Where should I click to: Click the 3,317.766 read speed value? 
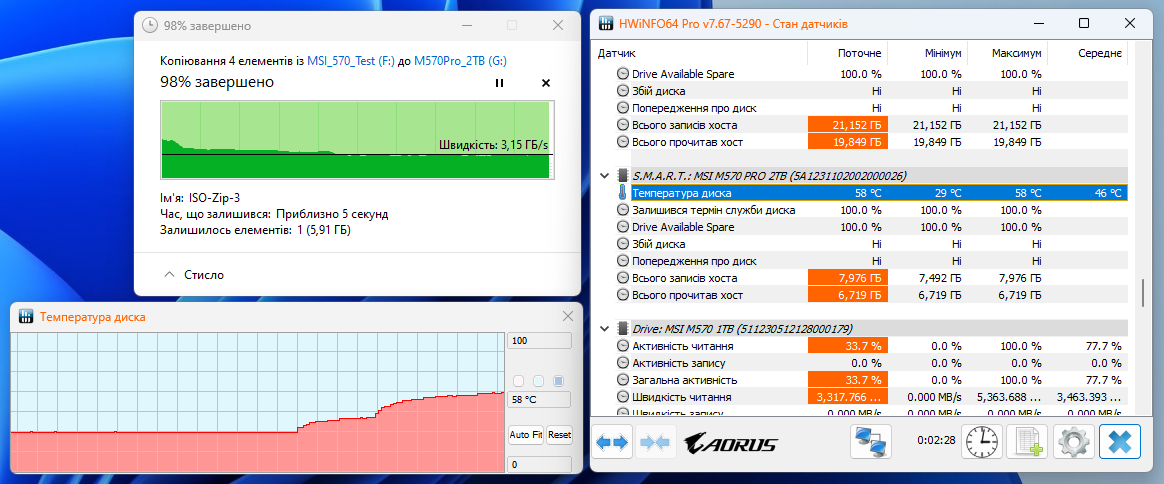[848, 397]
